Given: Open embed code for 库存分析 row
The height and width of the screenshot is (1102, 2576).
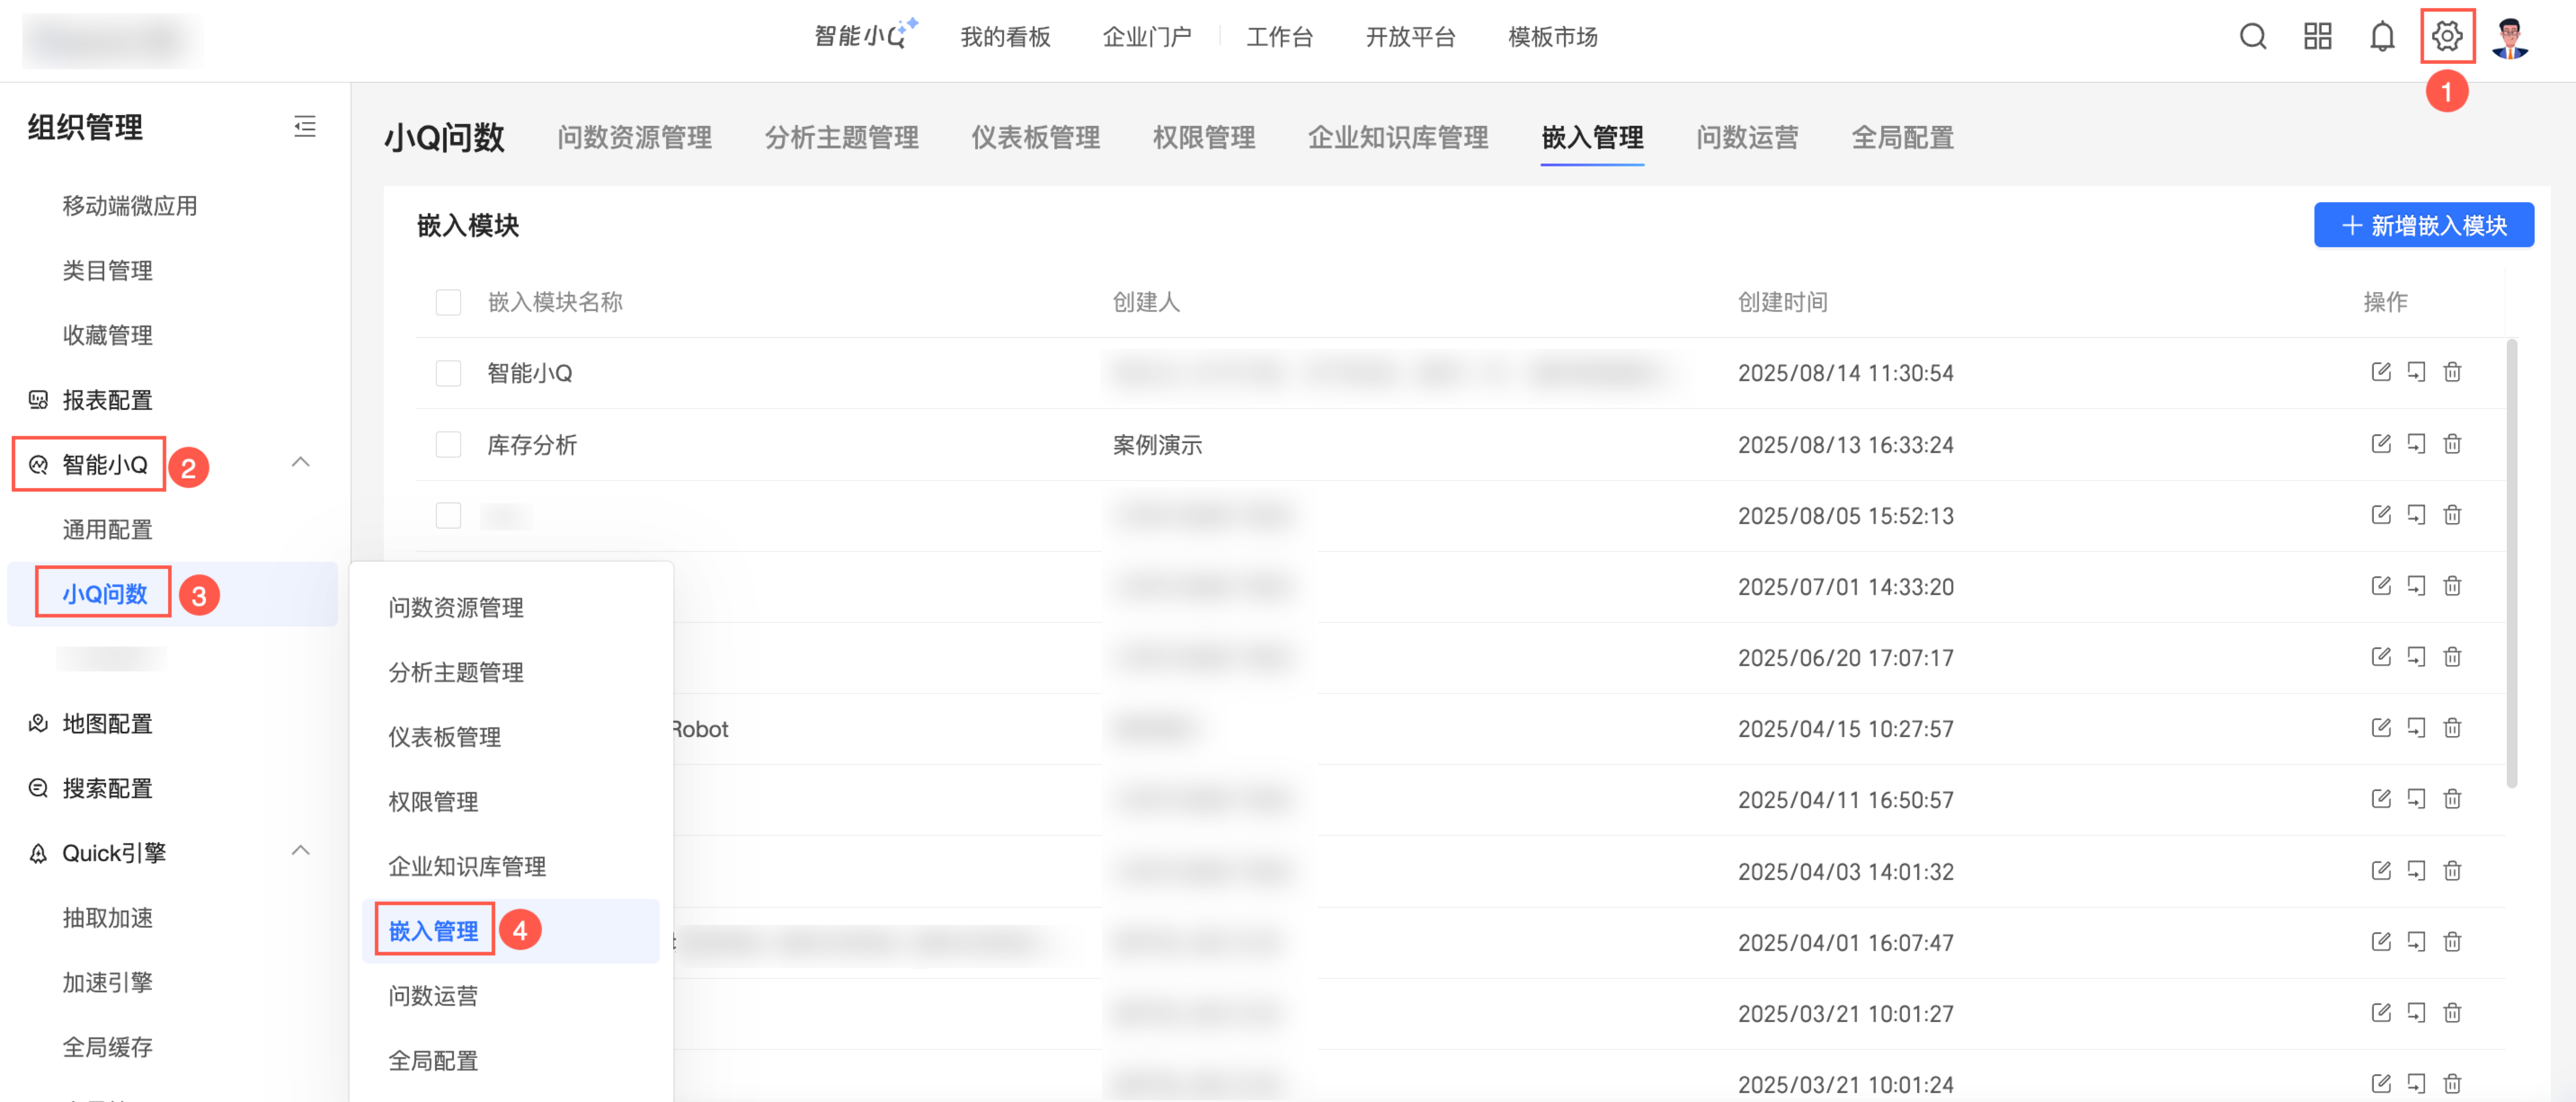Looking at the screenshot, I should pos(2416,443).
